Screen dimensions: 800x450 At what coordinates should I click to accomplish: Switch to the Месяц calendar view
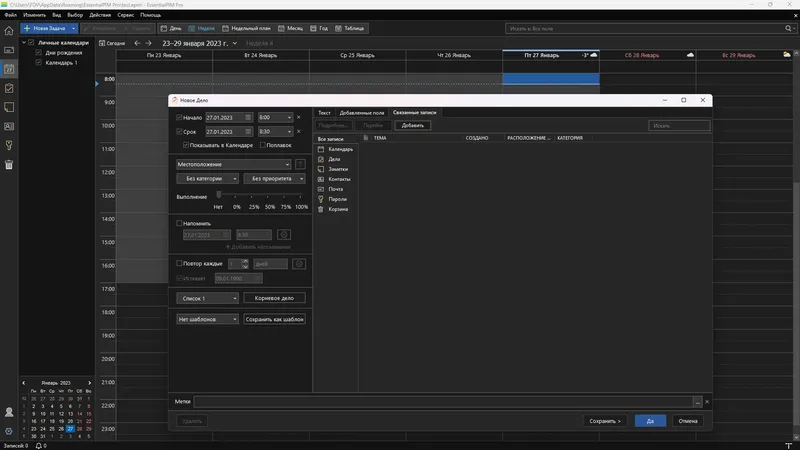pyautogui.click(x=290, y=29)
